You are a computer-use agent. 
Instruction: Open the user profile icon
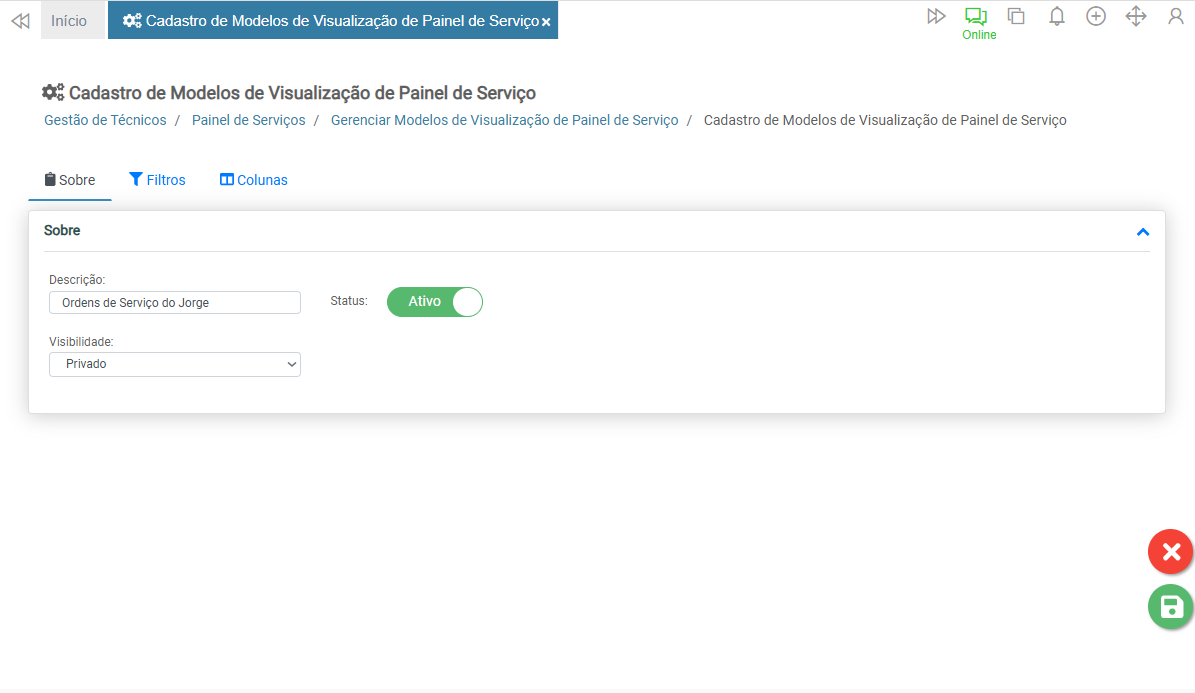point(1176,16)
